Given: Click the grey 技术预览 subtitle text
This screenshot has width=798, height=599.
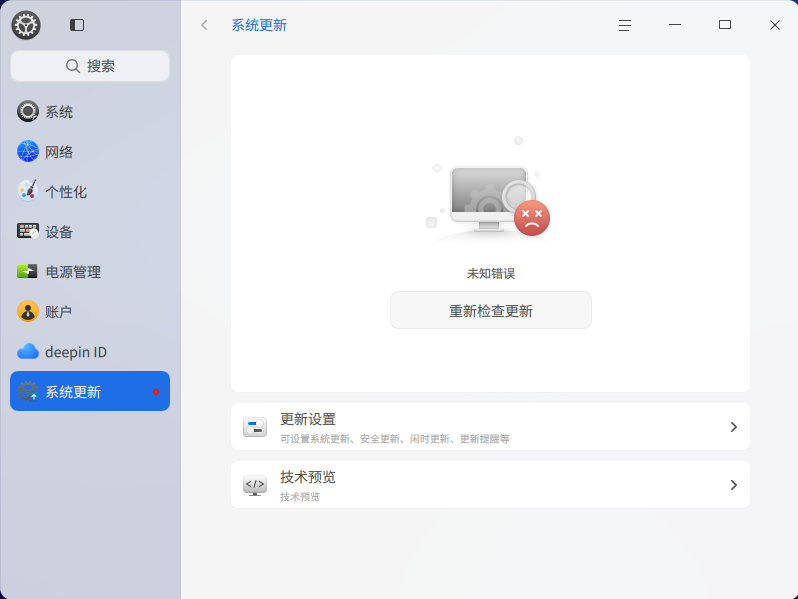Looking at the screenshot, I should (x=300, y=497).
